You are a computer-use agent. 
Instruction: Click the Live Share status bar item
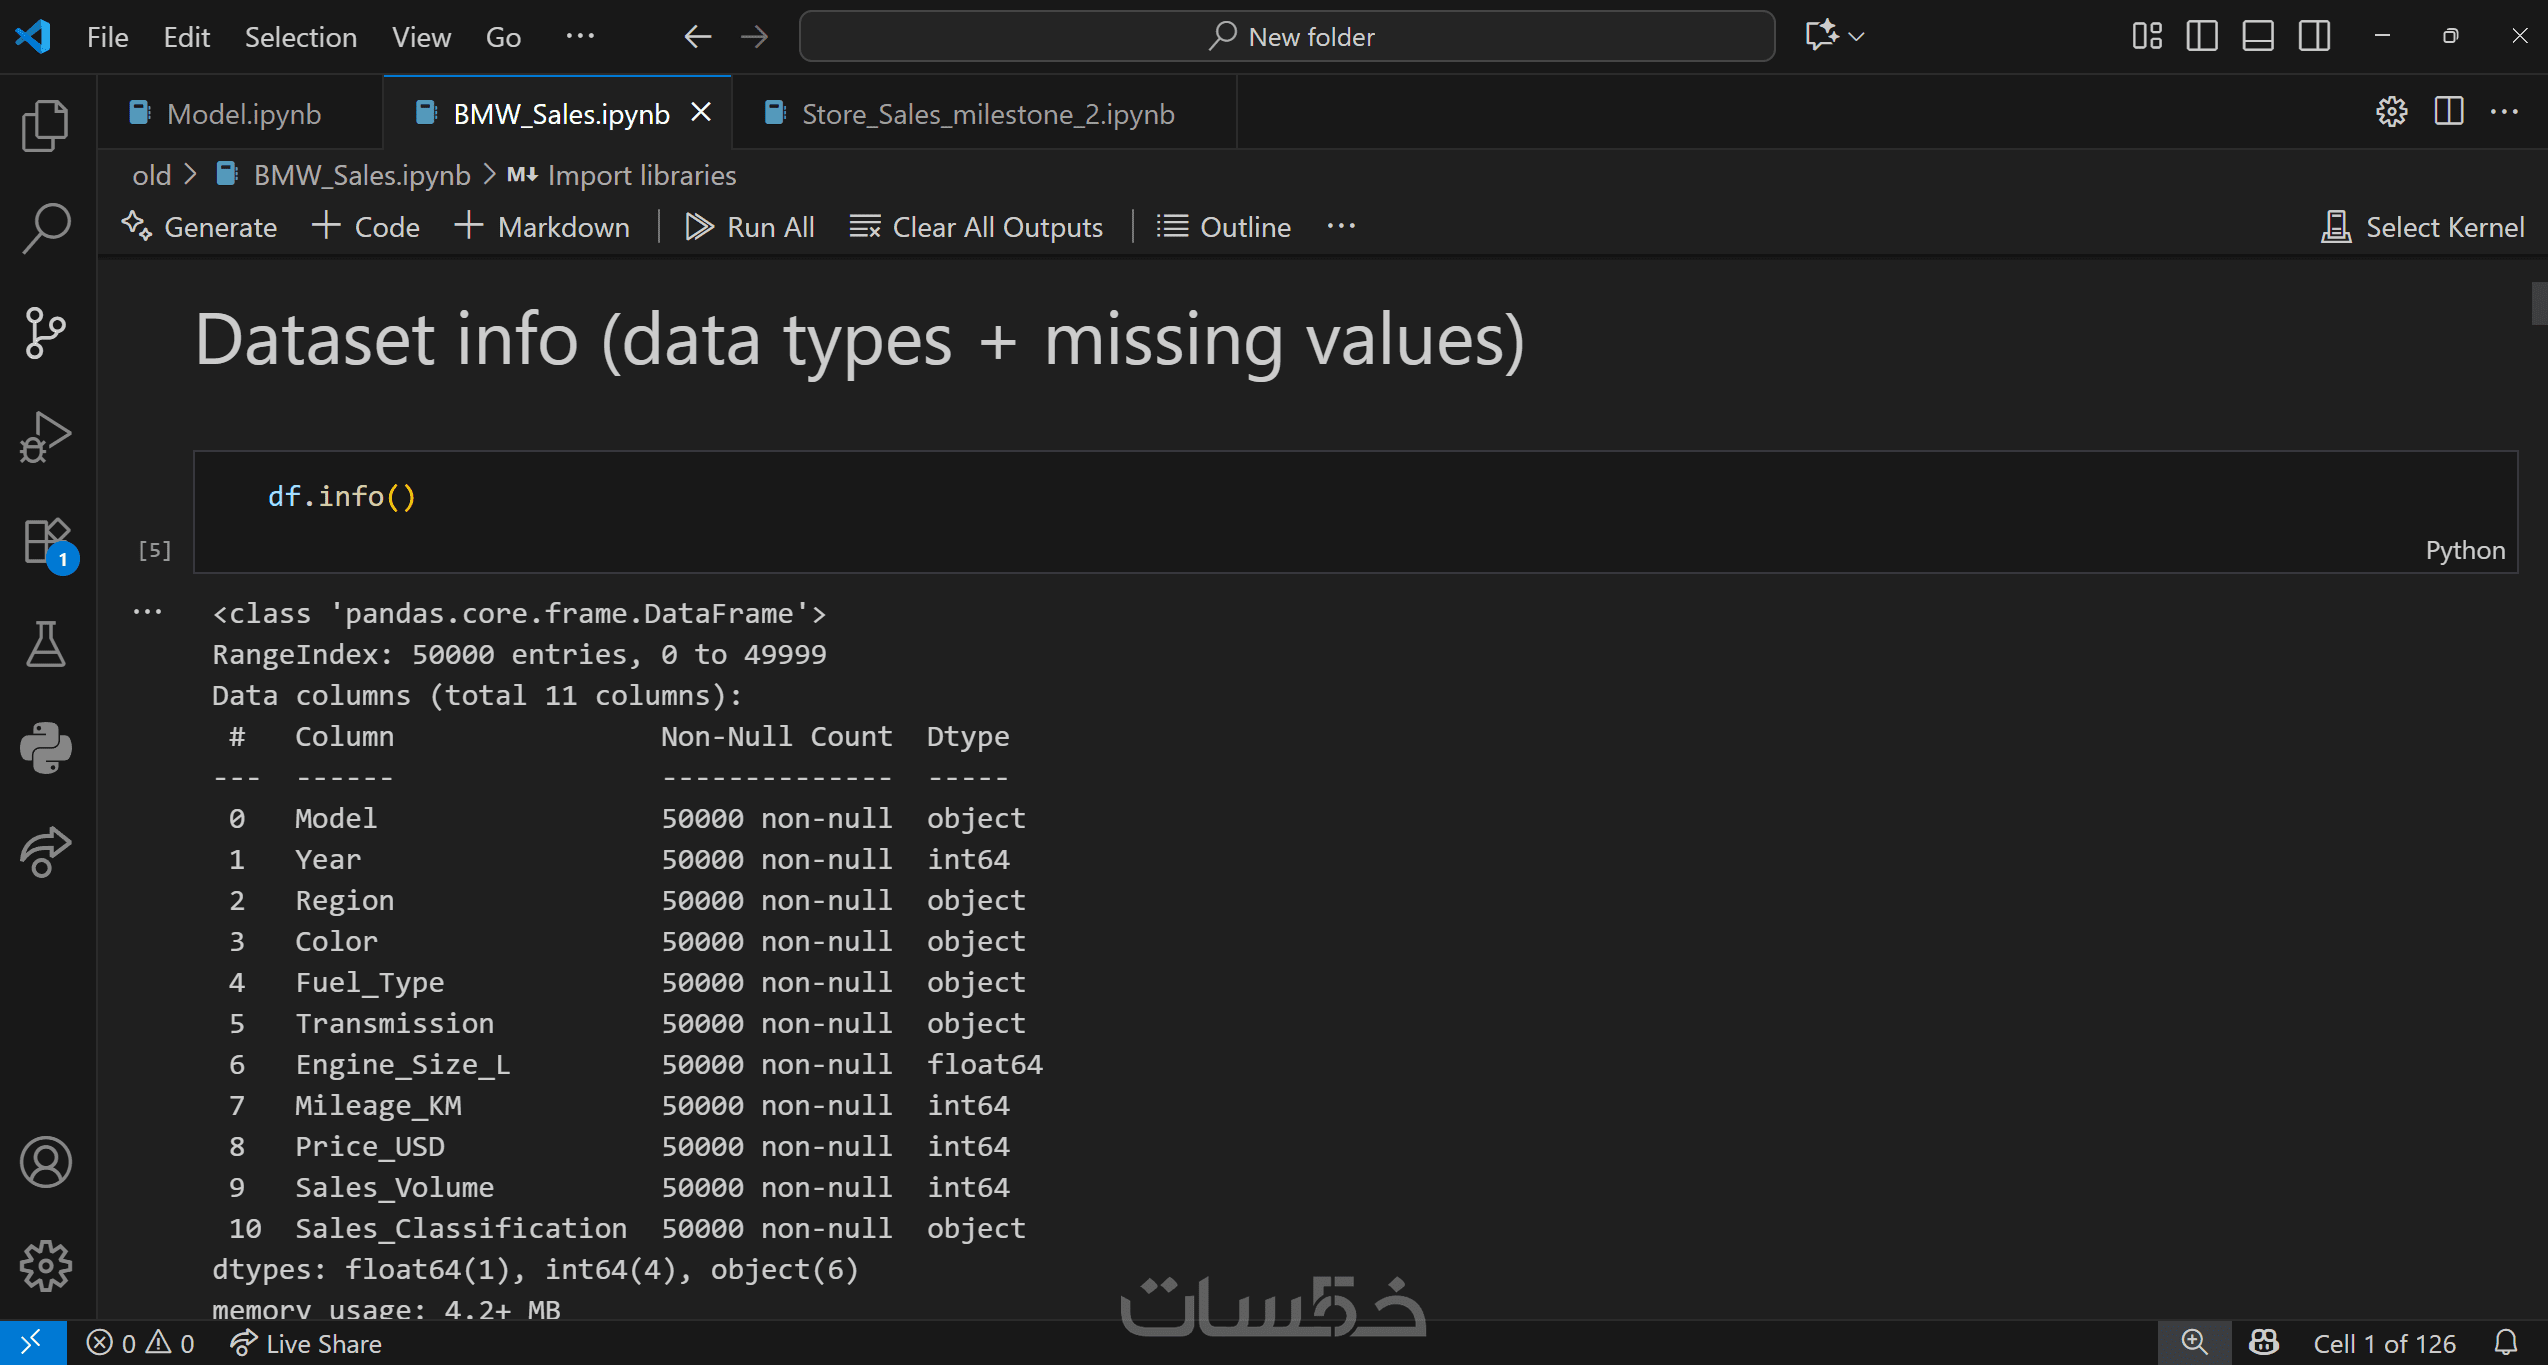tap(306, 1343)
